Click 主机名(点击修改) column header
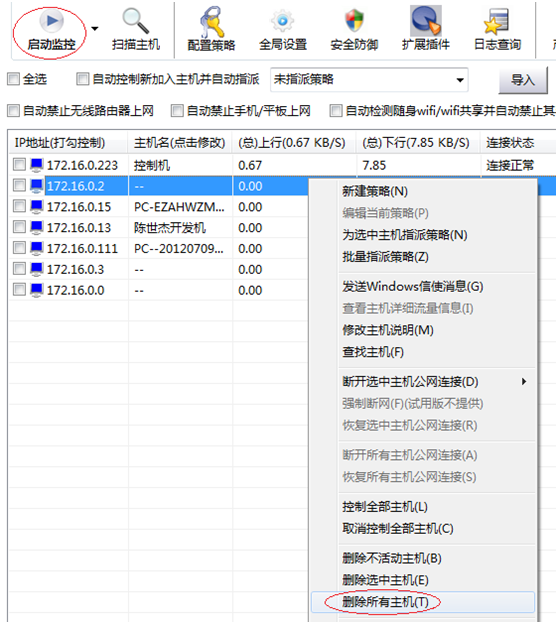The image size is (558, 624). [179, 142]
